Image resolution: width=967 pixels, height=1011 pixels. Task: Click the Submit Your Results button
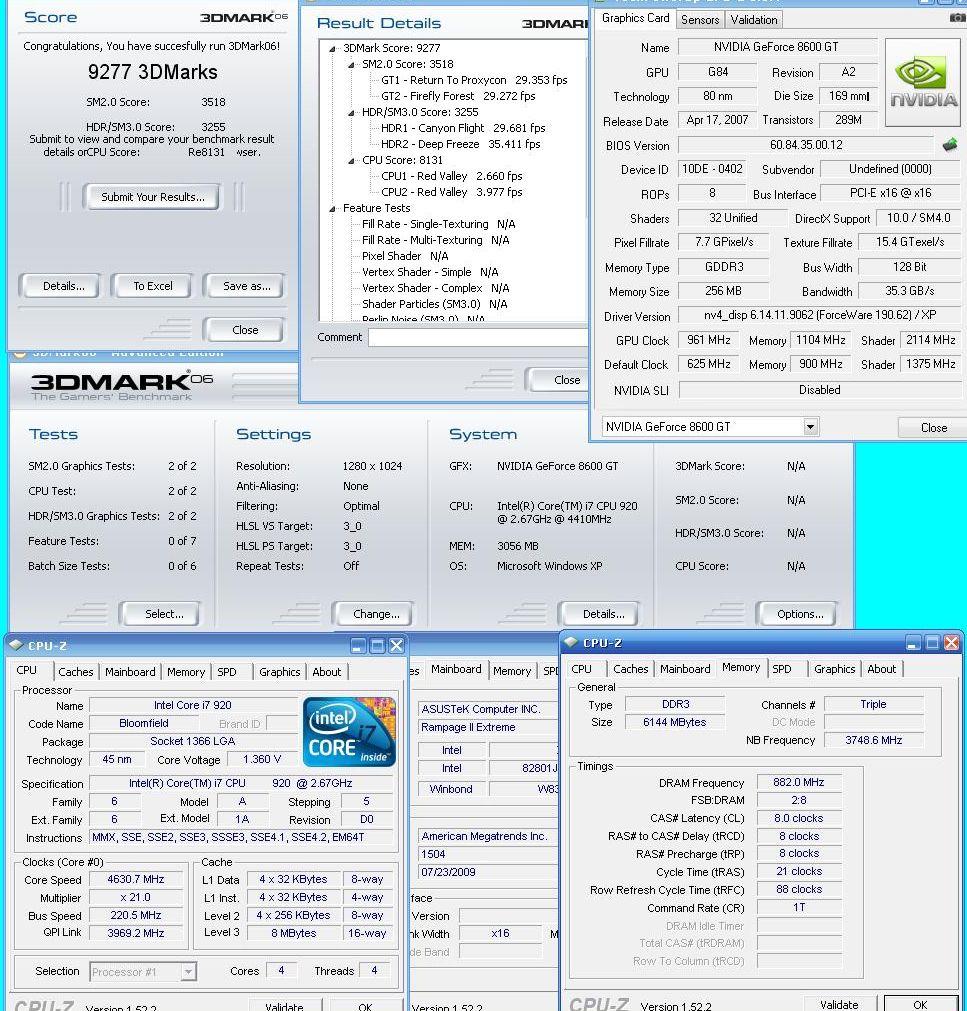153,197
